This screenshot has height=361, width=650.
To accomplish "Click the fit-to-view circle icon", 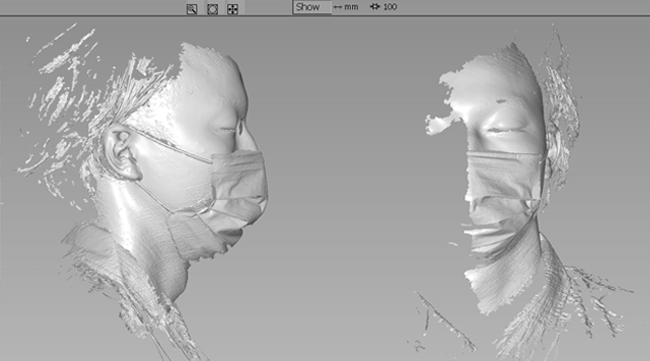I will (x=212, y=9).
